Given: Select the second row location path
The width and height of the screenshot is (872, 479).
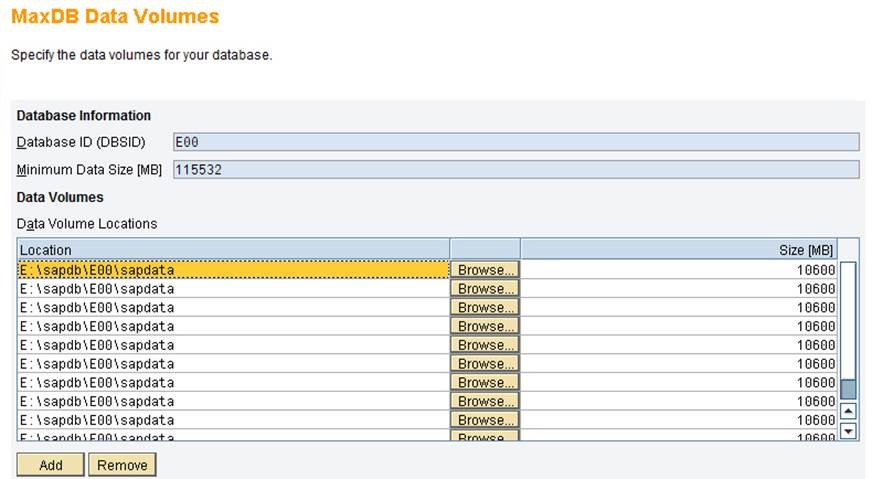Looking at the screenshot, I should [97, 289].
